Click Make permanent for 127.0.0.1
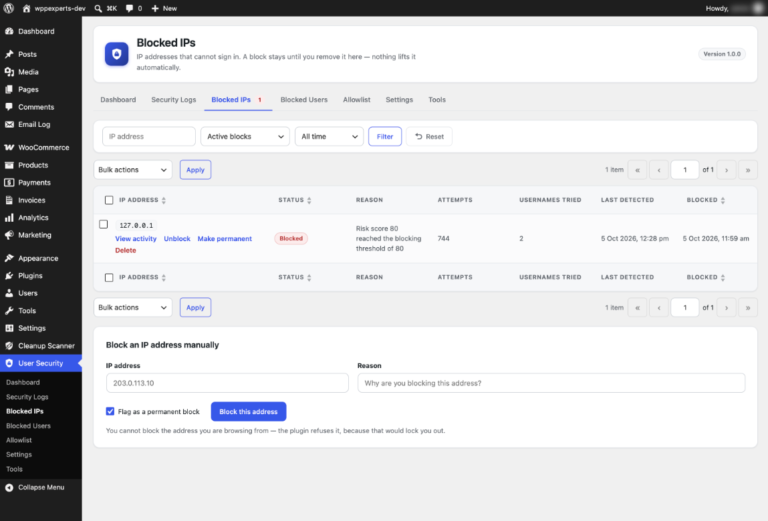Viewport: 768px width, 521px height. click(225, 239)
